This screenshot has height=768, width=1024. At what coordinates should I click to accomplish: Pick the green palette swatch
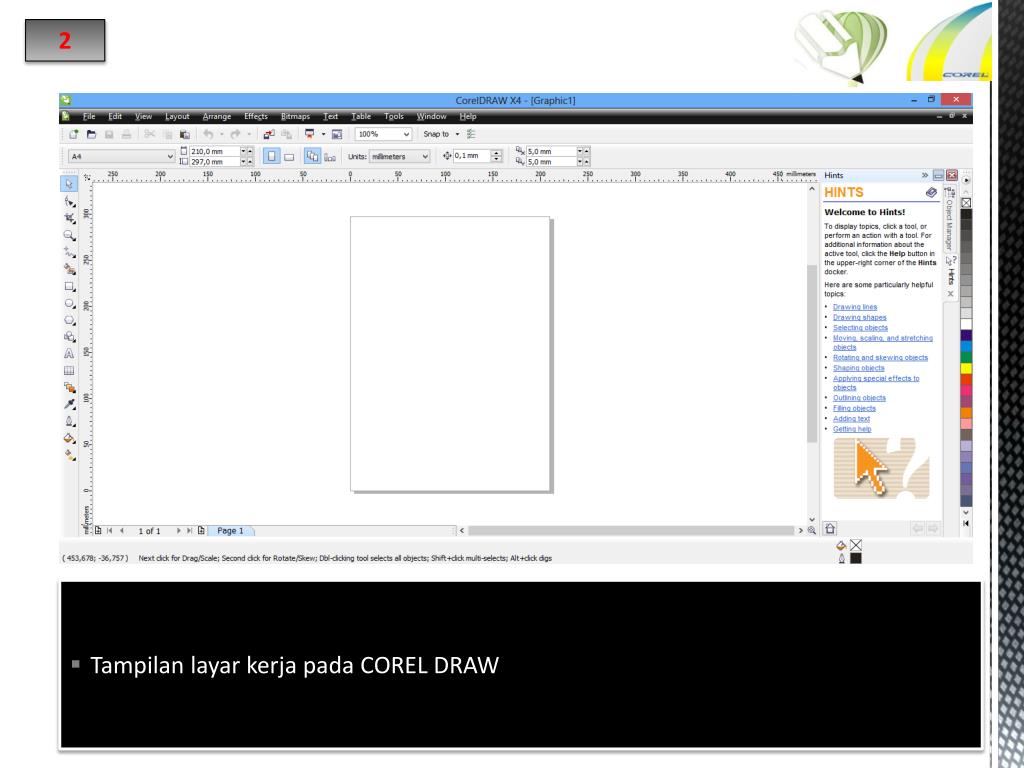tap(966, 357)
